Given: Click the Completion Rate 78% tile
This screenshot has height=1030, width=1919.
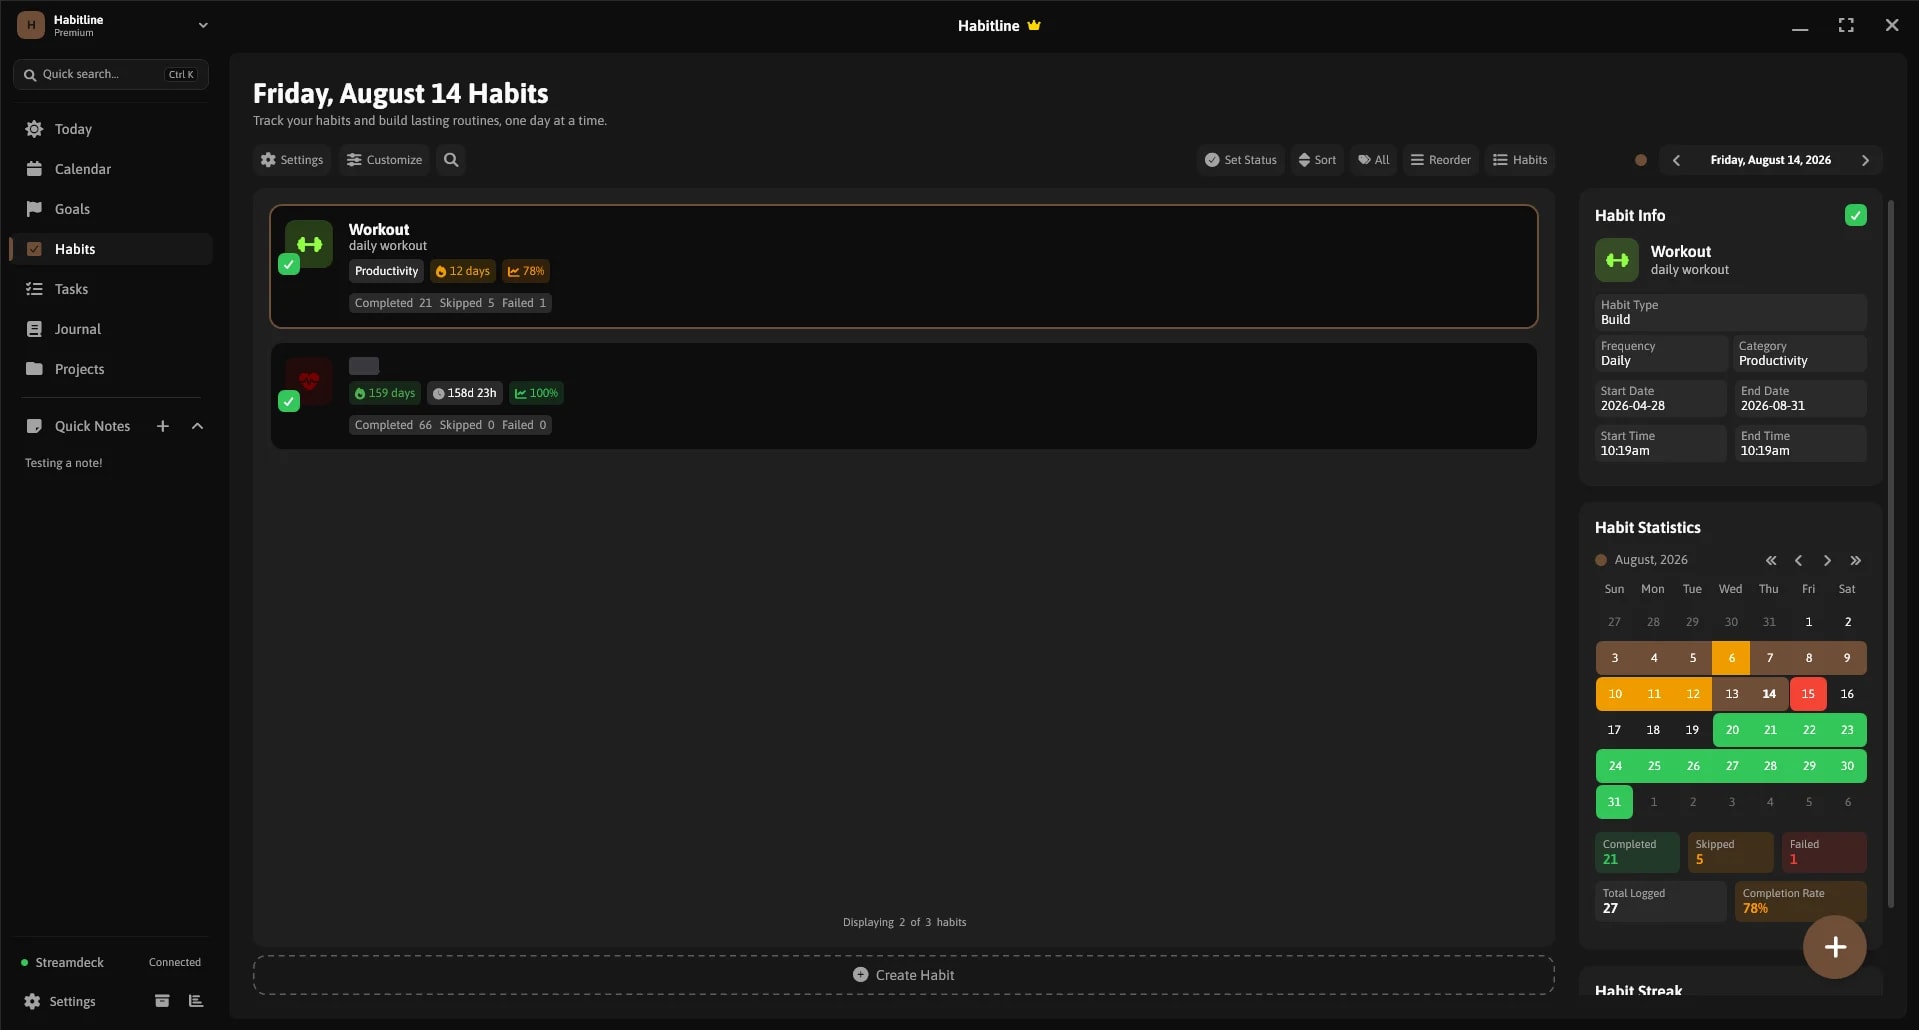Looking at the screenshot, I should [x=1800, y=901].
